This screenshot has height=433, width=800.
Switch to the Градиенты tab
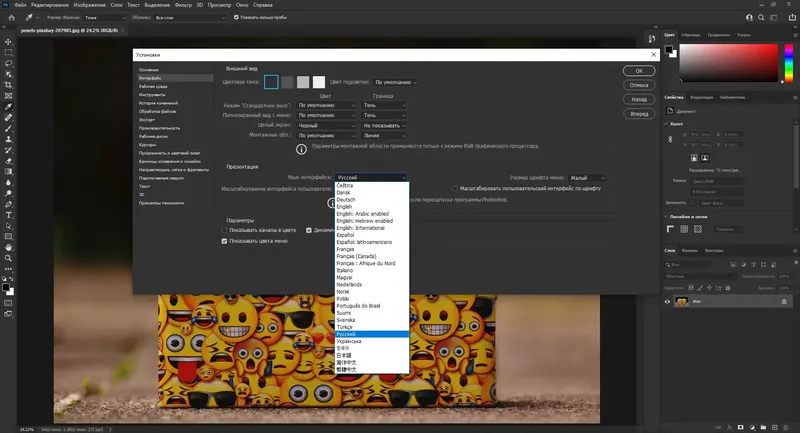pos(718,35)
